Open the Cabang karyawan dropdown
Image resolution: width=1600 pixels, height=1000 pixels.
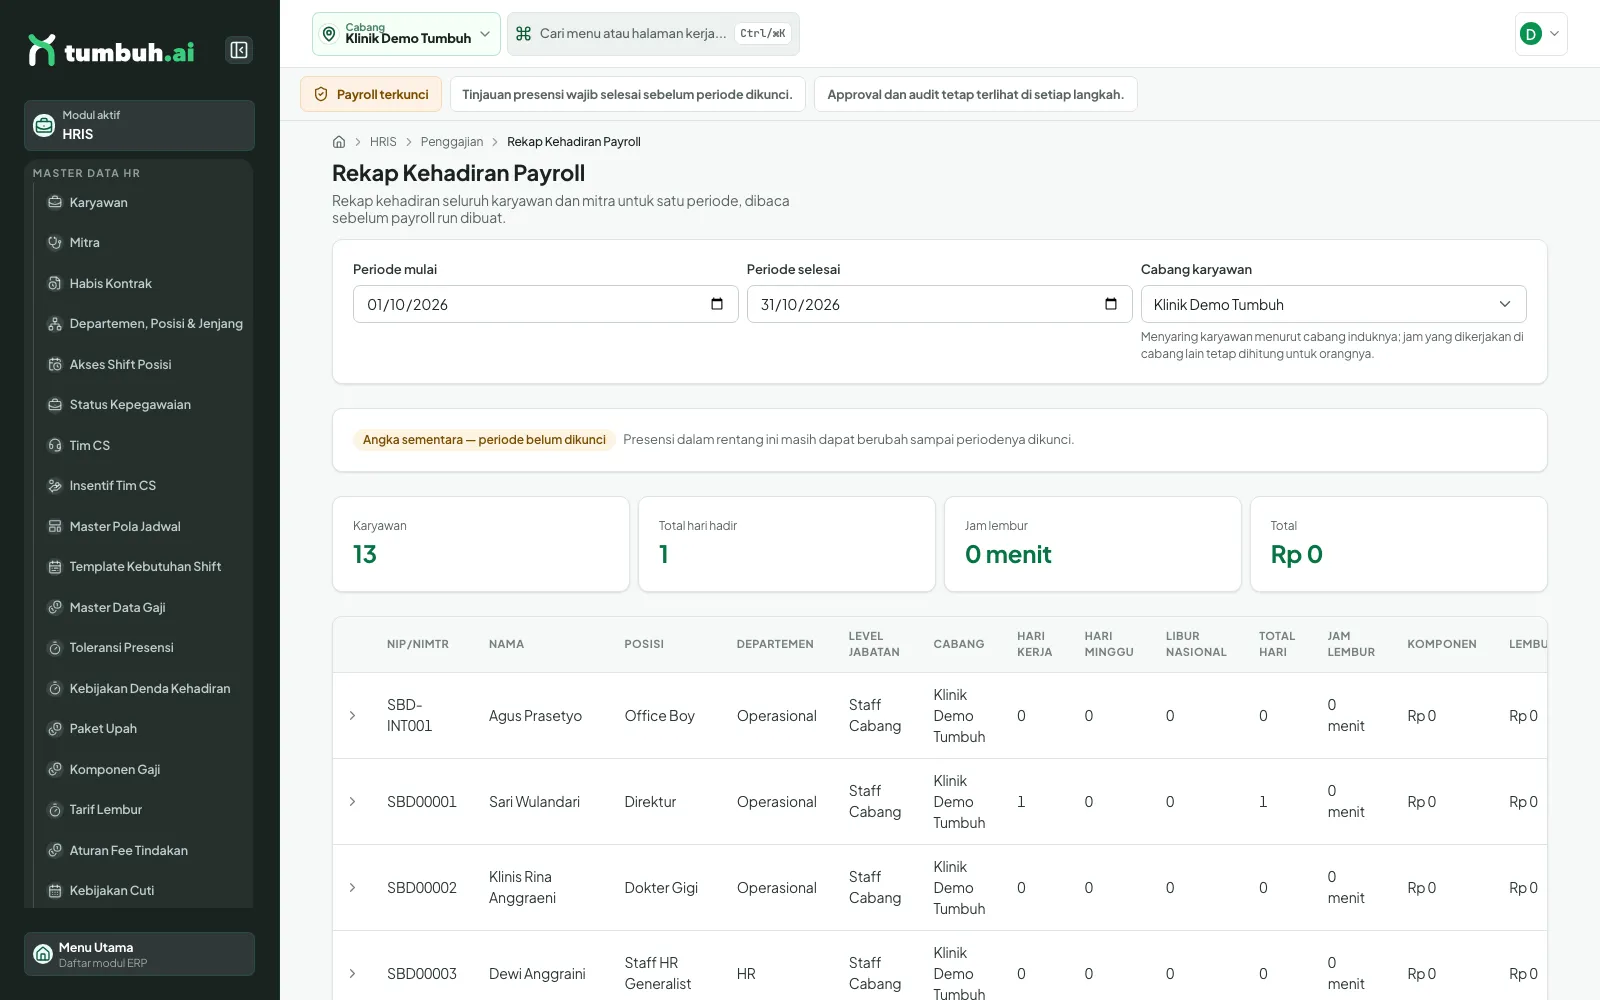(x=1333, y=304)
